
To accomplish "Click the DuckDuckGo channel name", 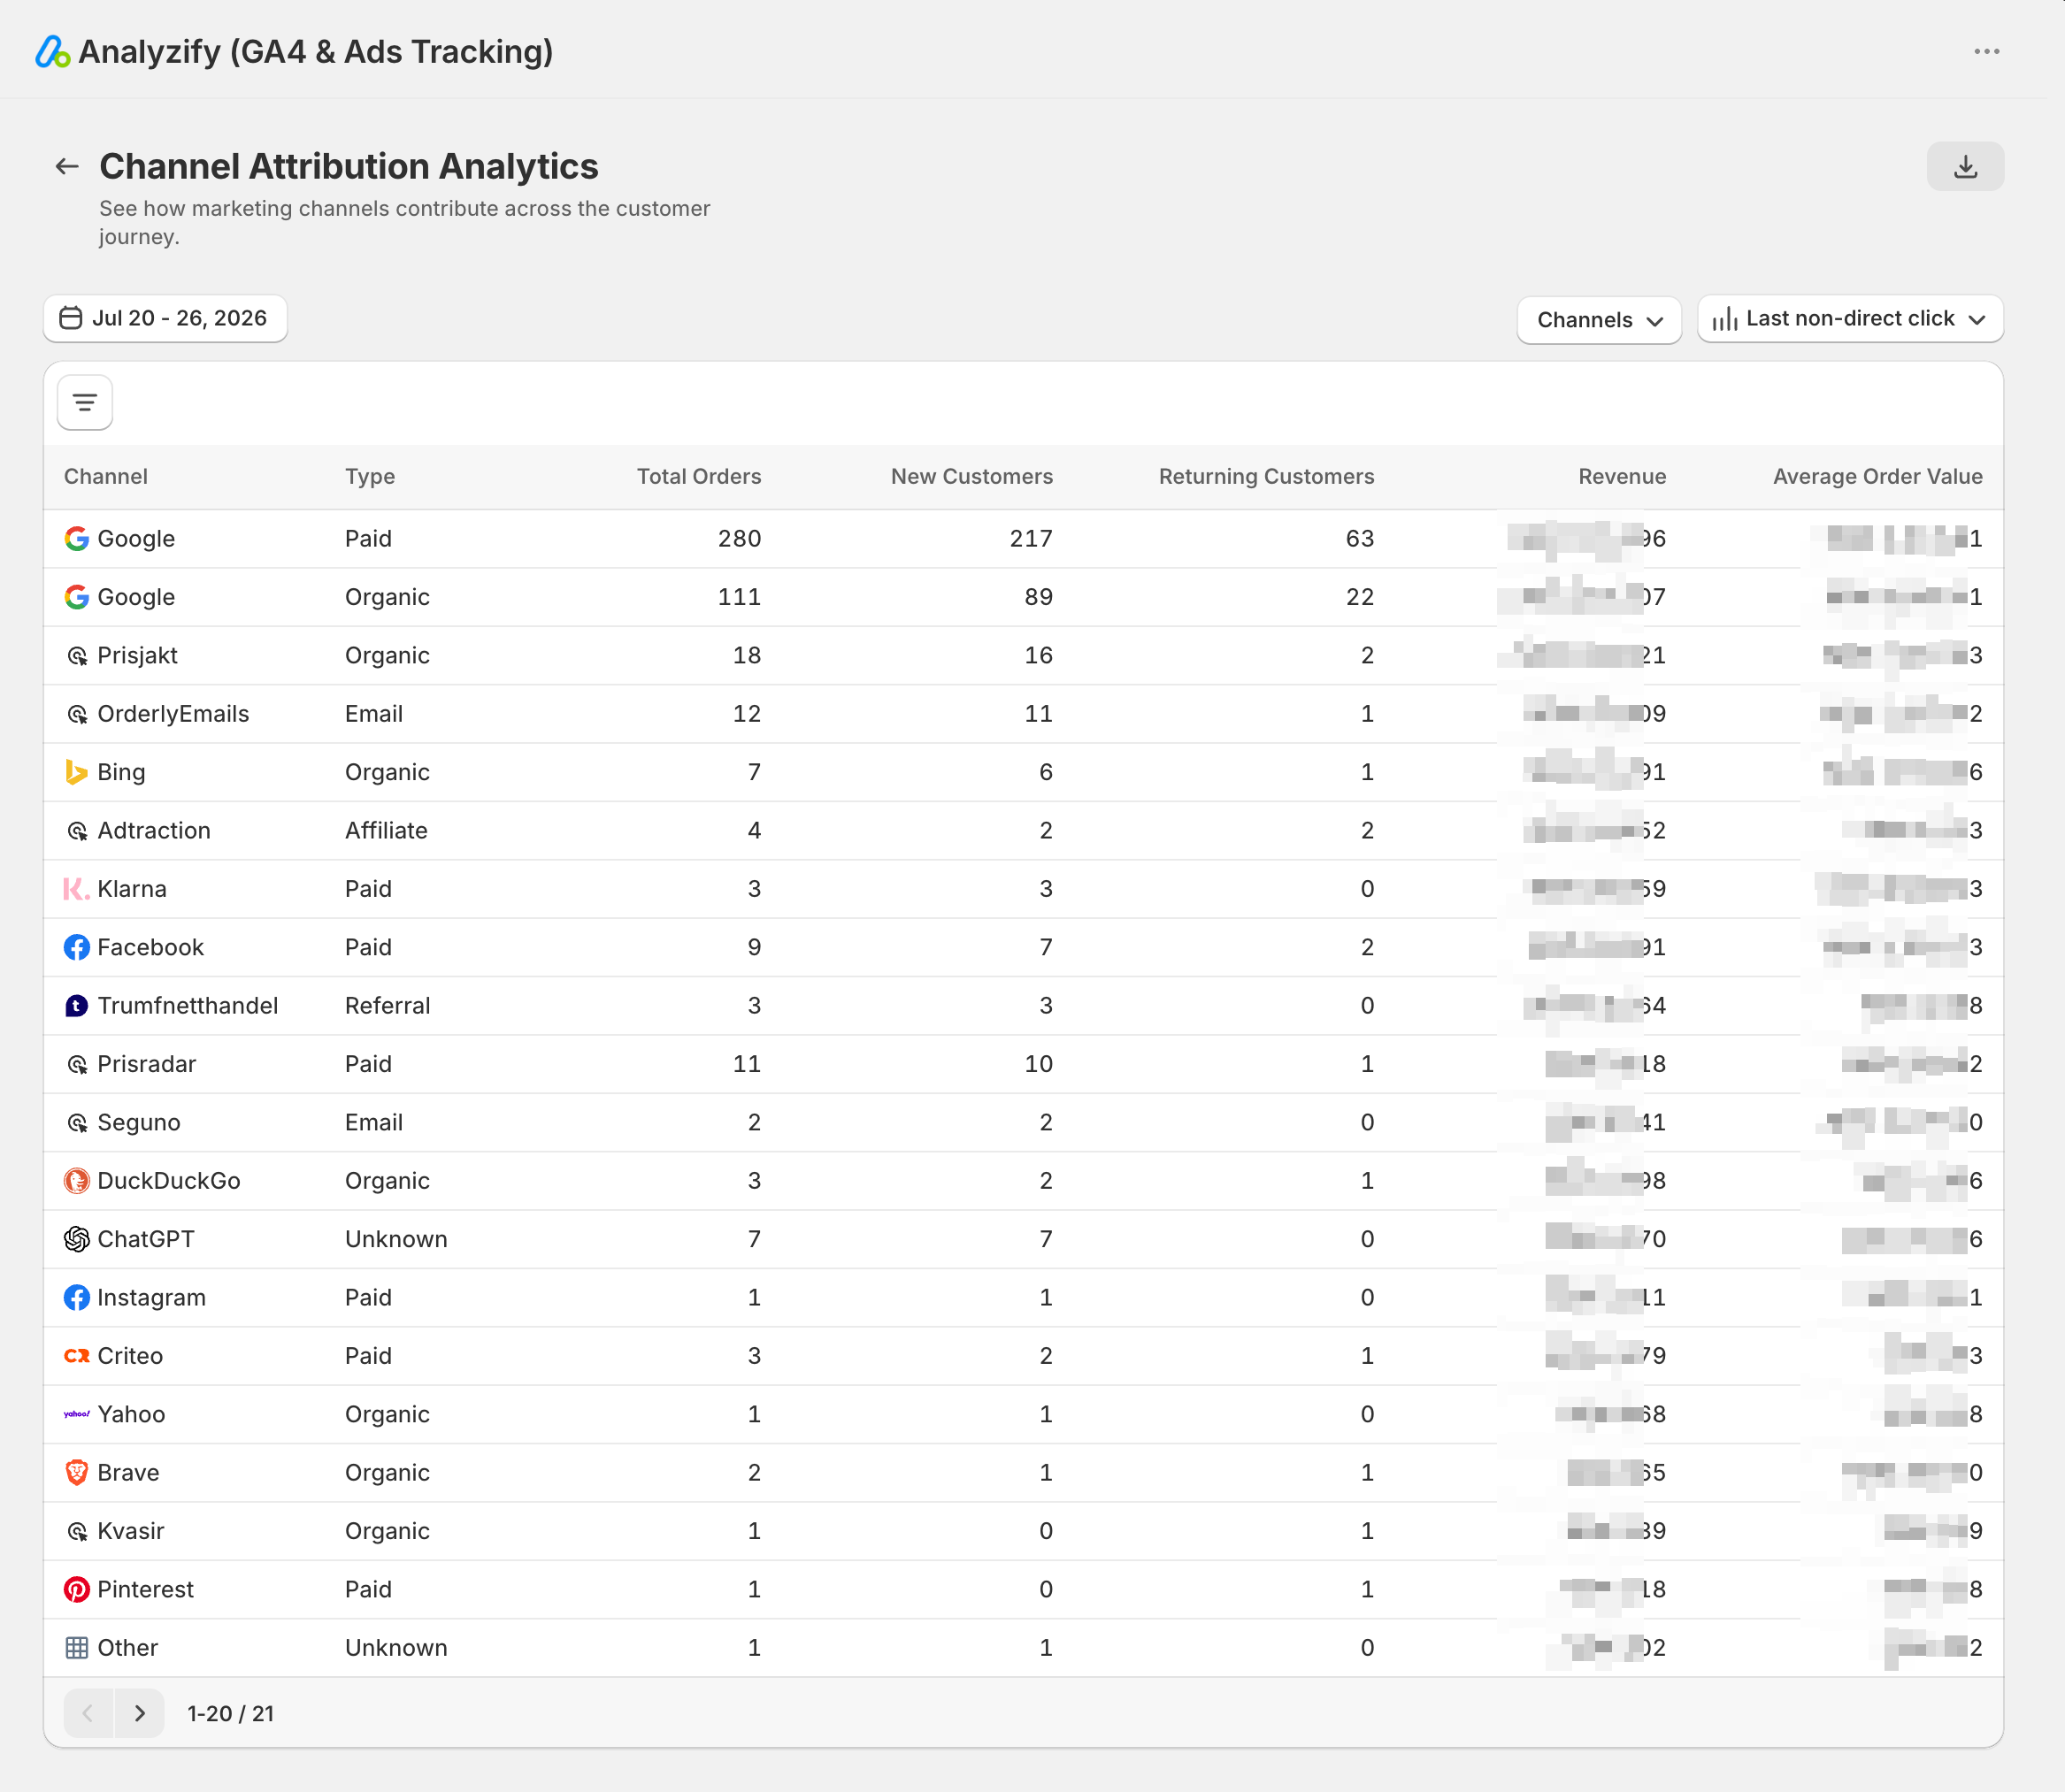I will point(168,1181).
